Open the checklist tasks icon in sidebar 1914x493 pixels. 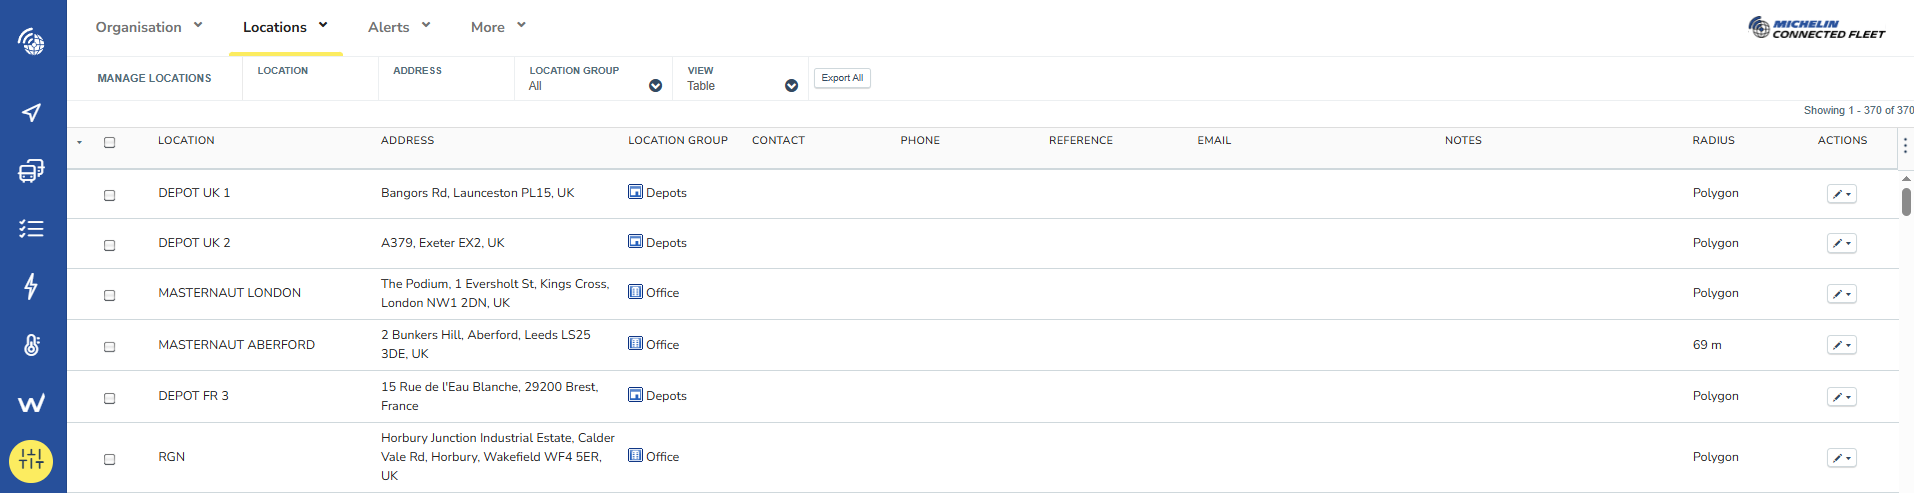pyautogui.click(x=32, y=229)
